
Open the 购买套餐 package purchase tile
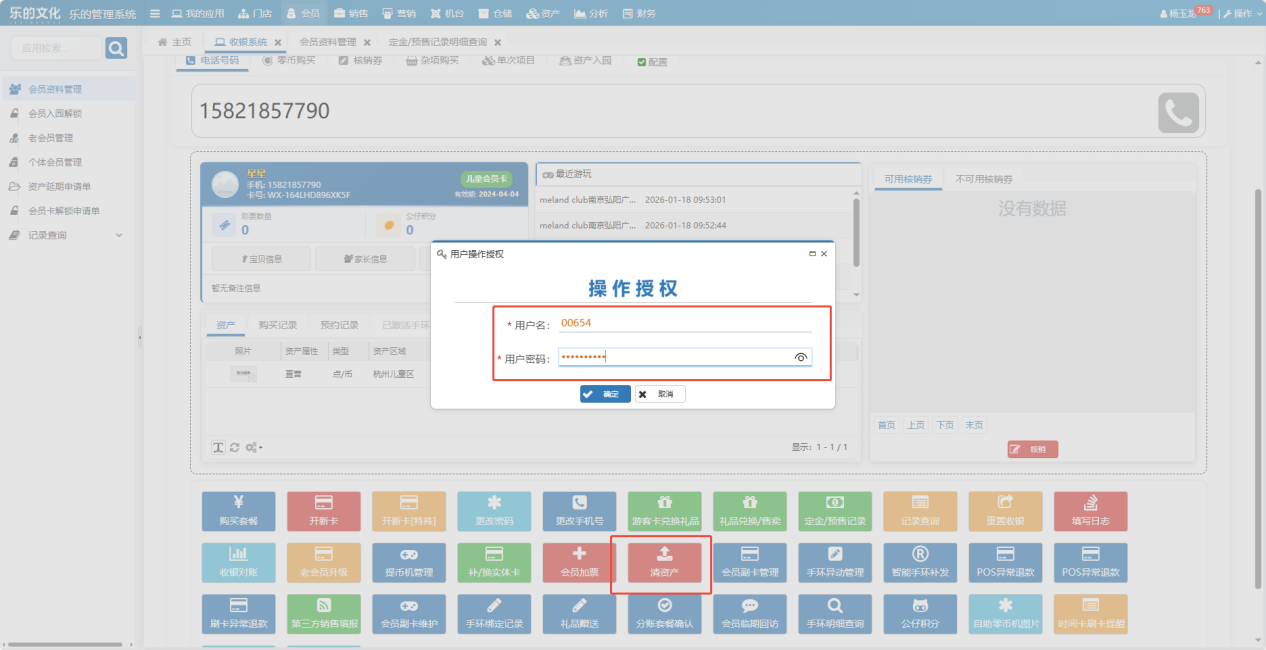(x=238, y=511)
